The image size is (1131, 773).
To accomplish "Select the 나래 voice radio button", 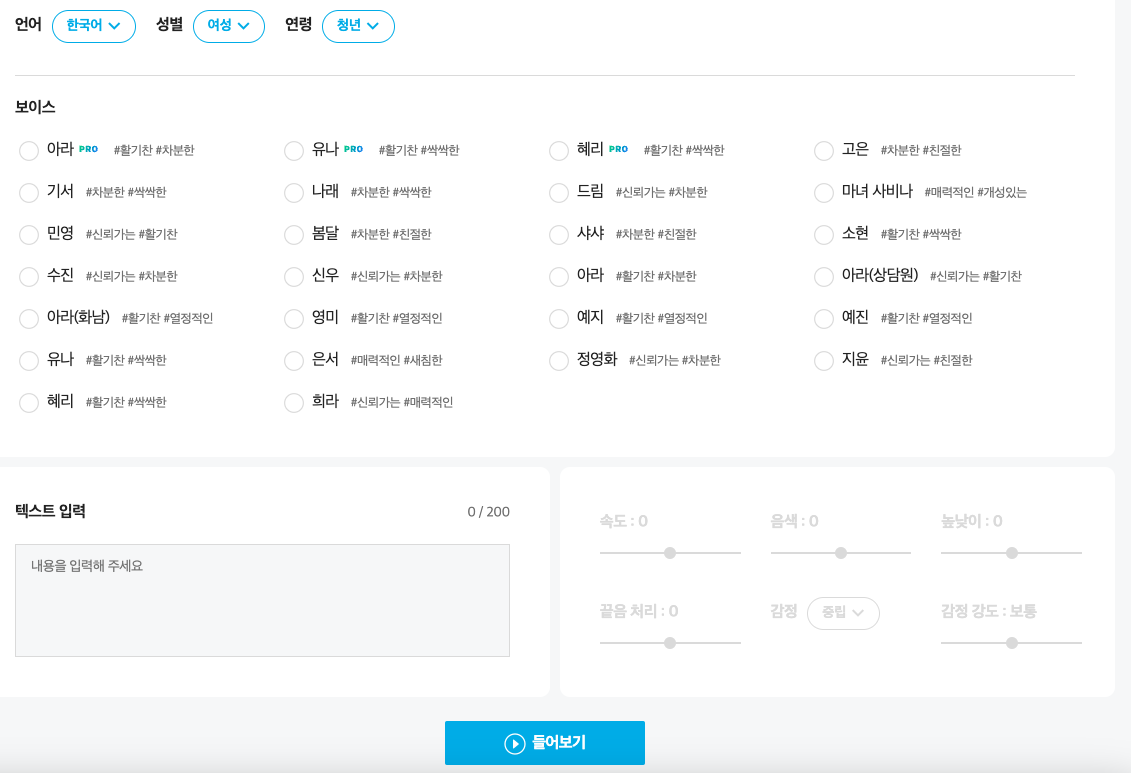I will pyautogui.click(x=294, y=193).
